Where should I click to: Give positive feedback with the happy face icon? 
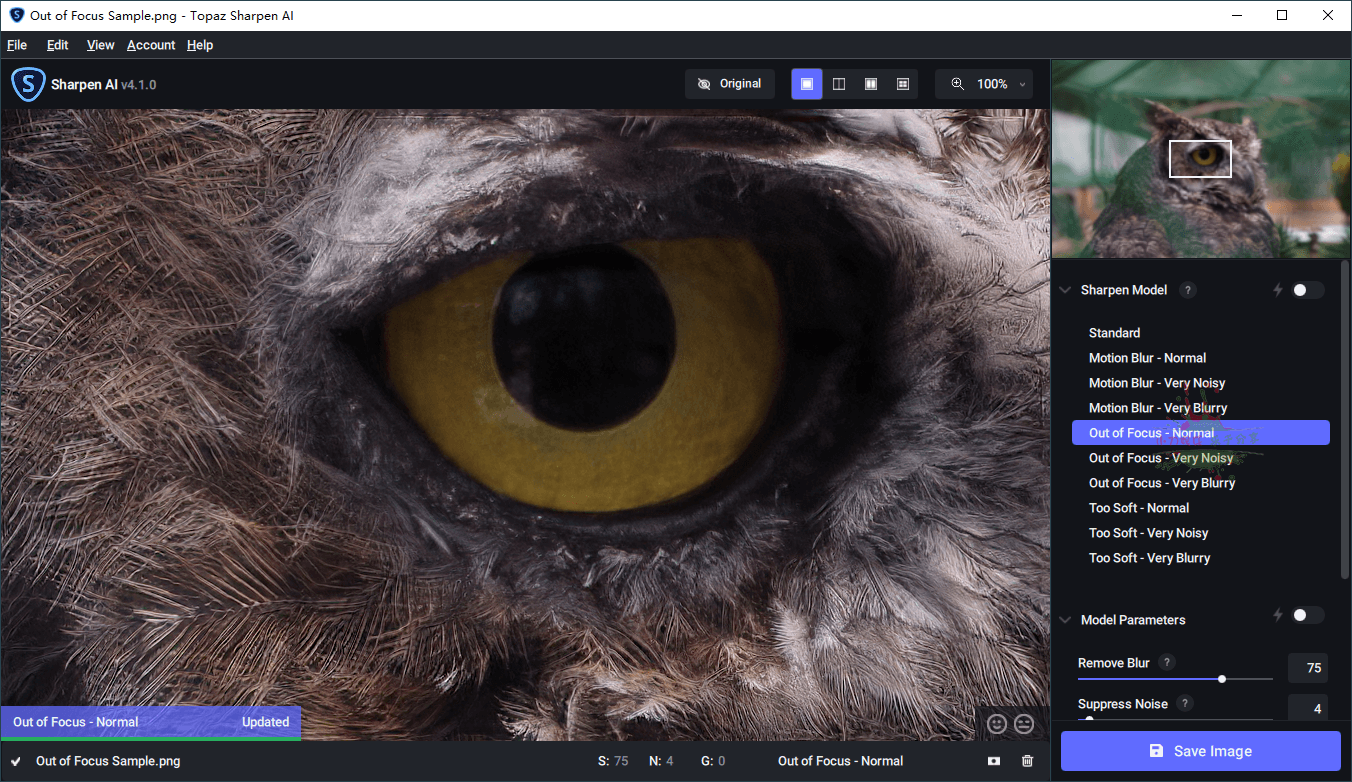pos(996,723)
